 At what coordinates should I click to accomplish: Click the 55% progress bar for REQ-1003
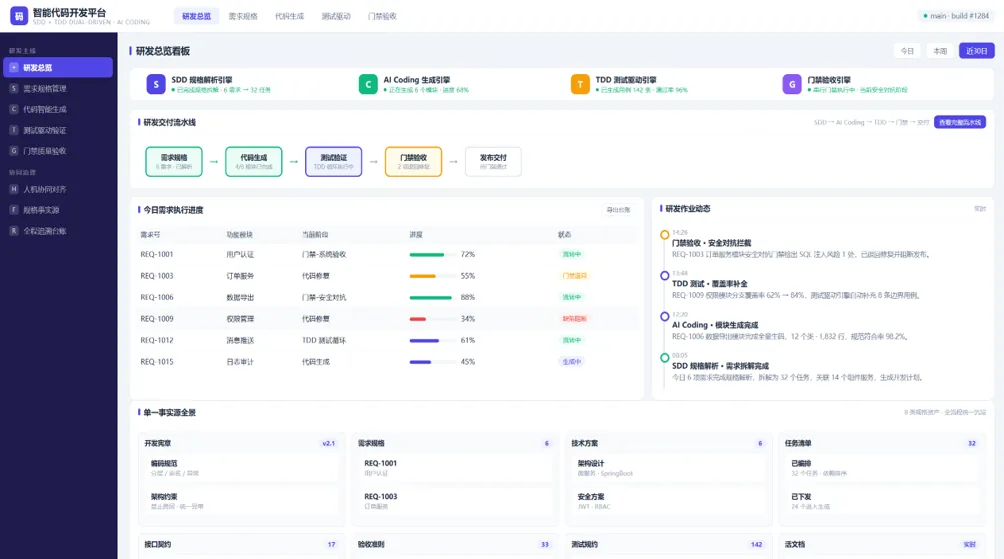432,276
